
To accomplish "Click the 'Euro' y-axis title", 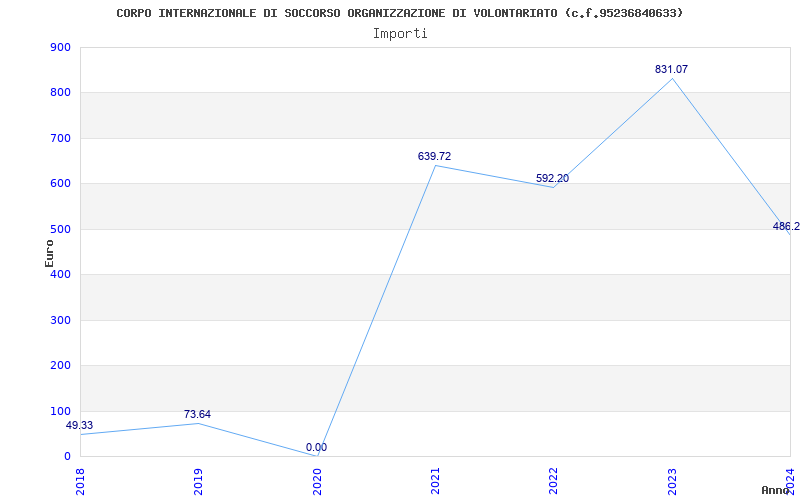I will (49, 253).
